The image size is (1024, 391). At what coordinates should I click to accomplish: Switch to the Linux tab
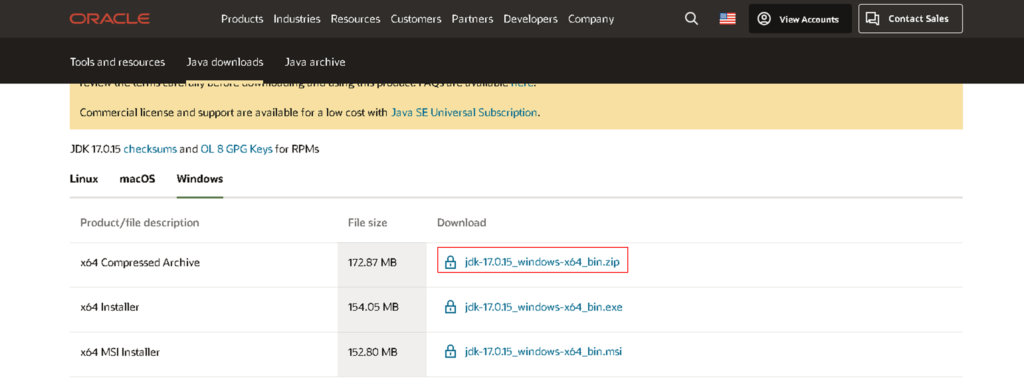click(84, 178)
